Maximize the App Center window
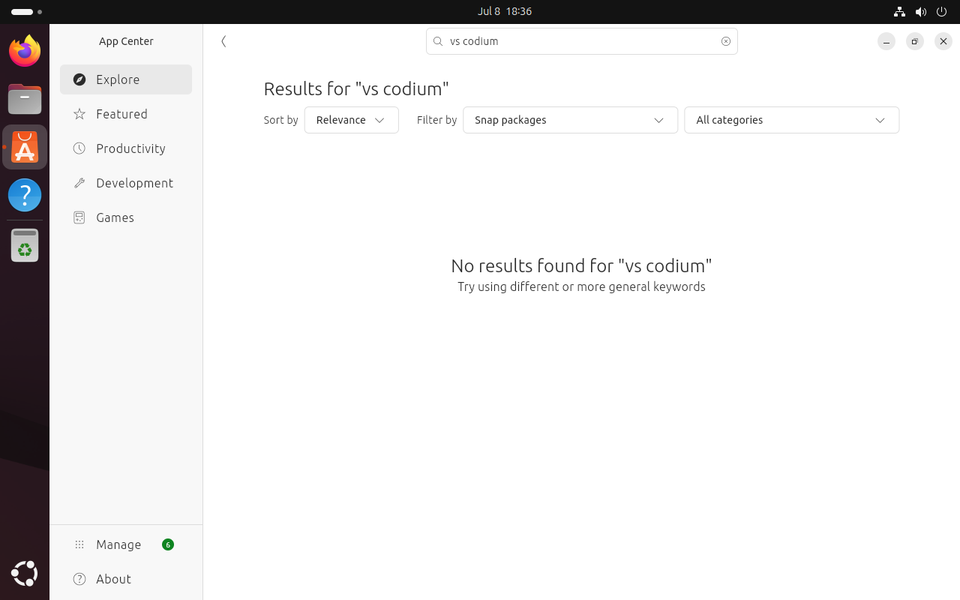Screen dimensions: 960x600 pyautogui.click(x=915, y=41)
